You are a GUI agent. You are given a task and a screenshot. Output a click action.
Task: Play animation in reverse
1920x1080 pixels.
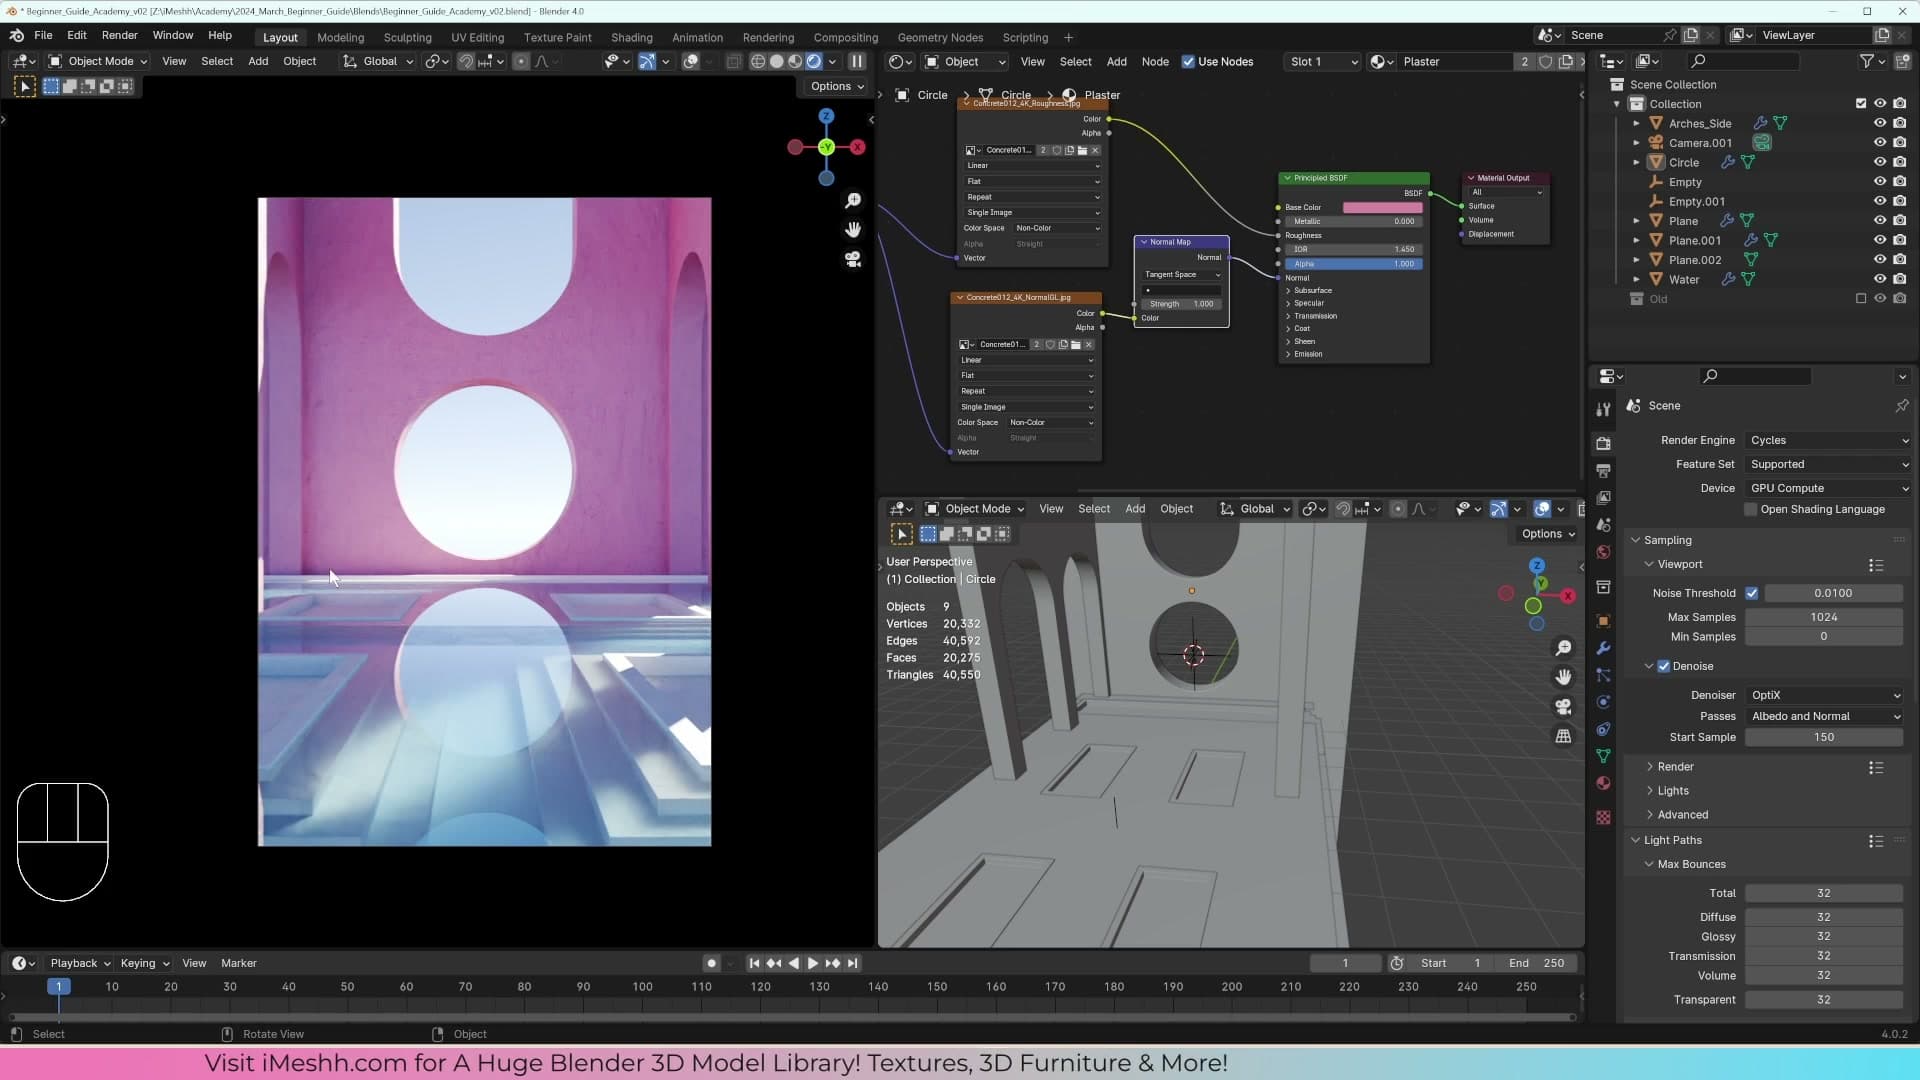(793, 963)
